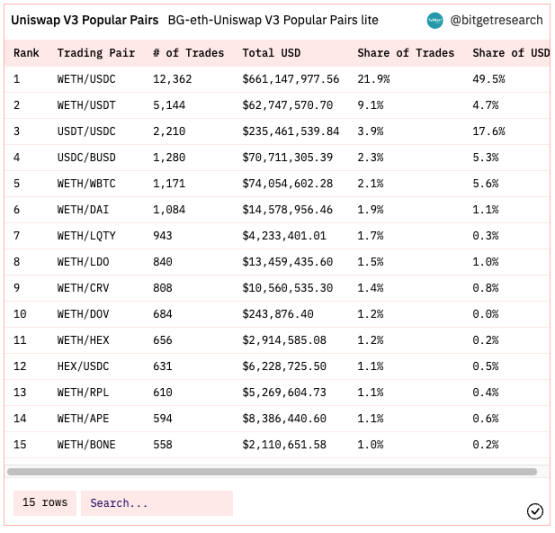The width and height of the screenshot is (555, 533).
Task: Click the $74,054,602.28 total USD cell
Action: click(x=287, y=183)
